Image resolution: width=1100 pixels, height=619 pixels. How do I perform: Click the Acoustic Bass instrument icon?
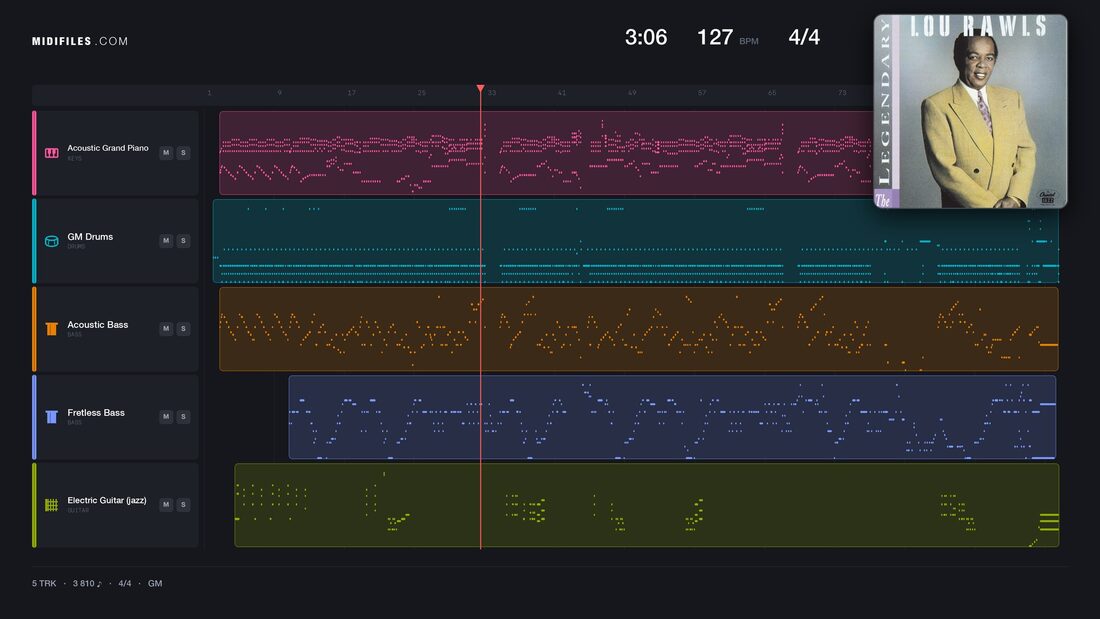51,329
